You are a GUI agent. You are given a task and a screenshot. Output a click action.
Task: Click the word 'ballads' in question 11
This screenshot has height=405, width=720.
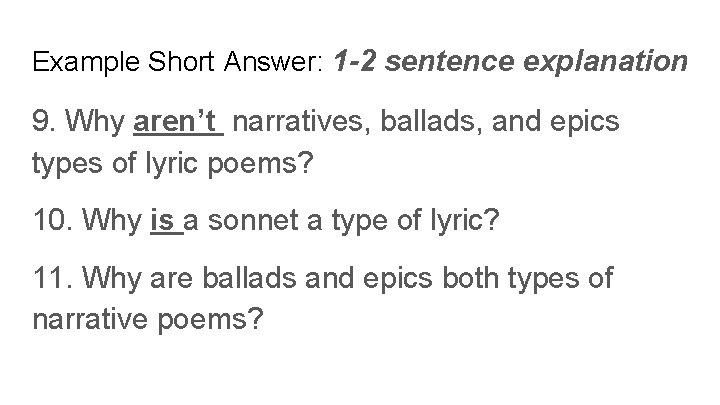[249, 278]
